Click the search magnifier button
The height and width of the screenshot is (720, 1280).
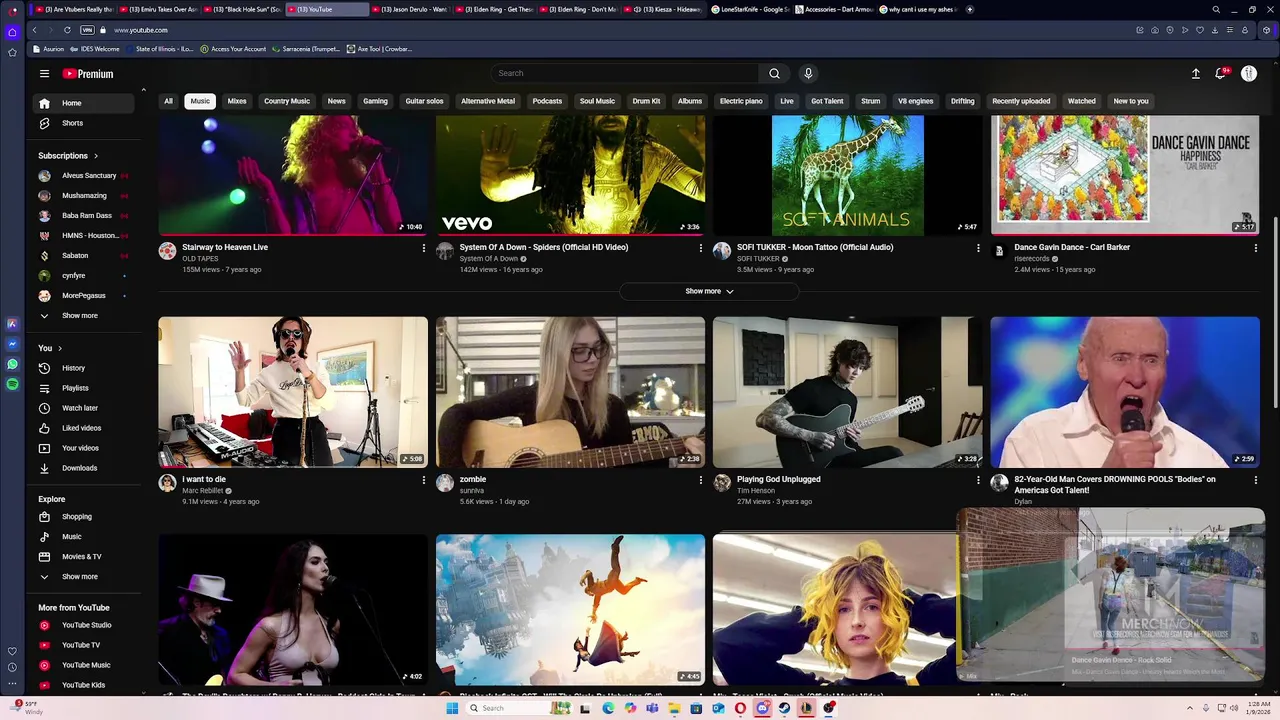tap(774, 73)
